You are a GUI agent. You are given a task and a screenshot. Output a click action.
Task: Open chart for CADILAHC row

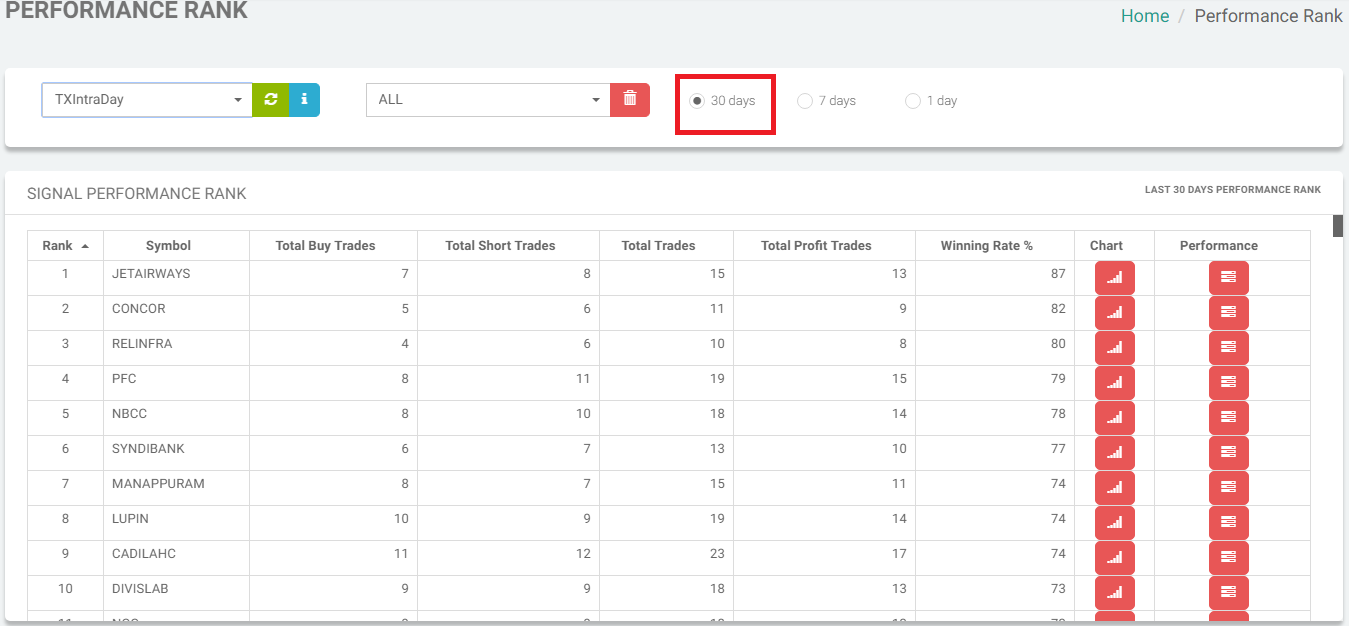tap(1115, 557)
